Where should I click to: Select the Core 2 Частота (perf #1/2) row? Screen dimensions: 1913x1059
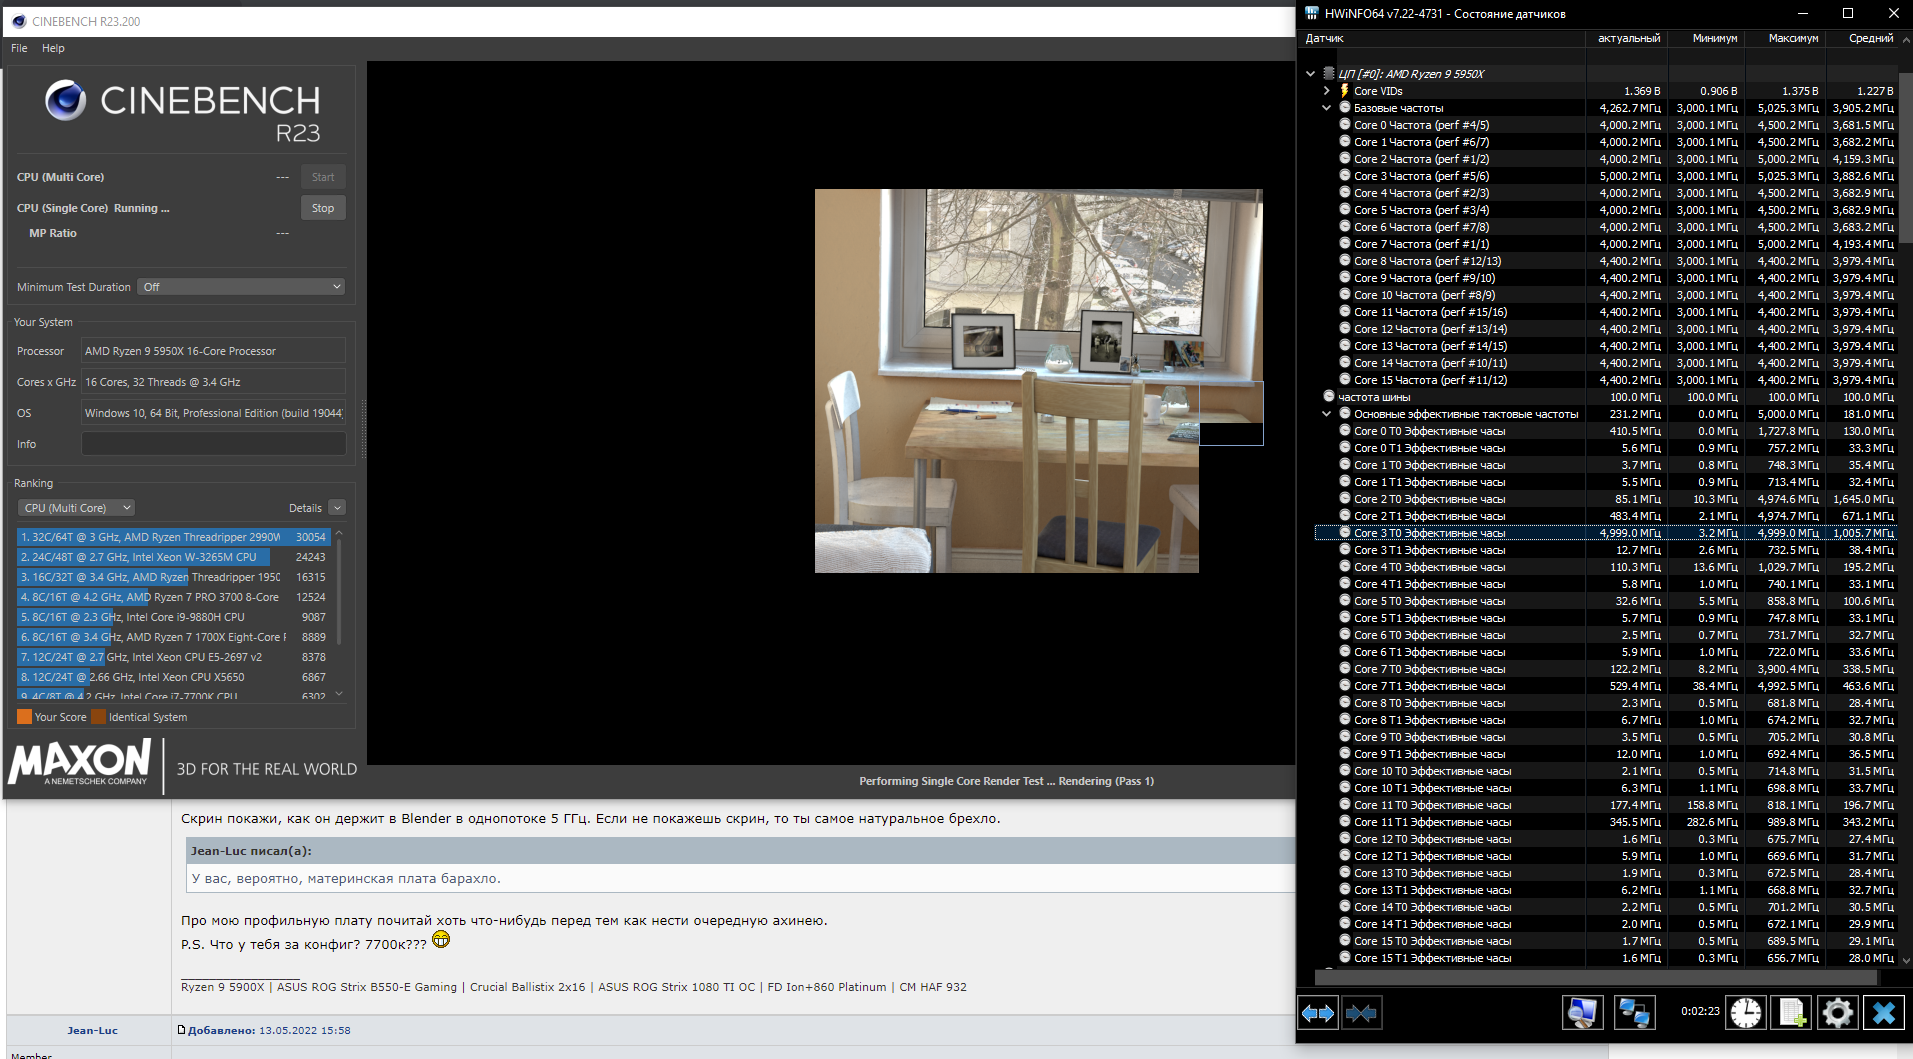point(1606,159)
